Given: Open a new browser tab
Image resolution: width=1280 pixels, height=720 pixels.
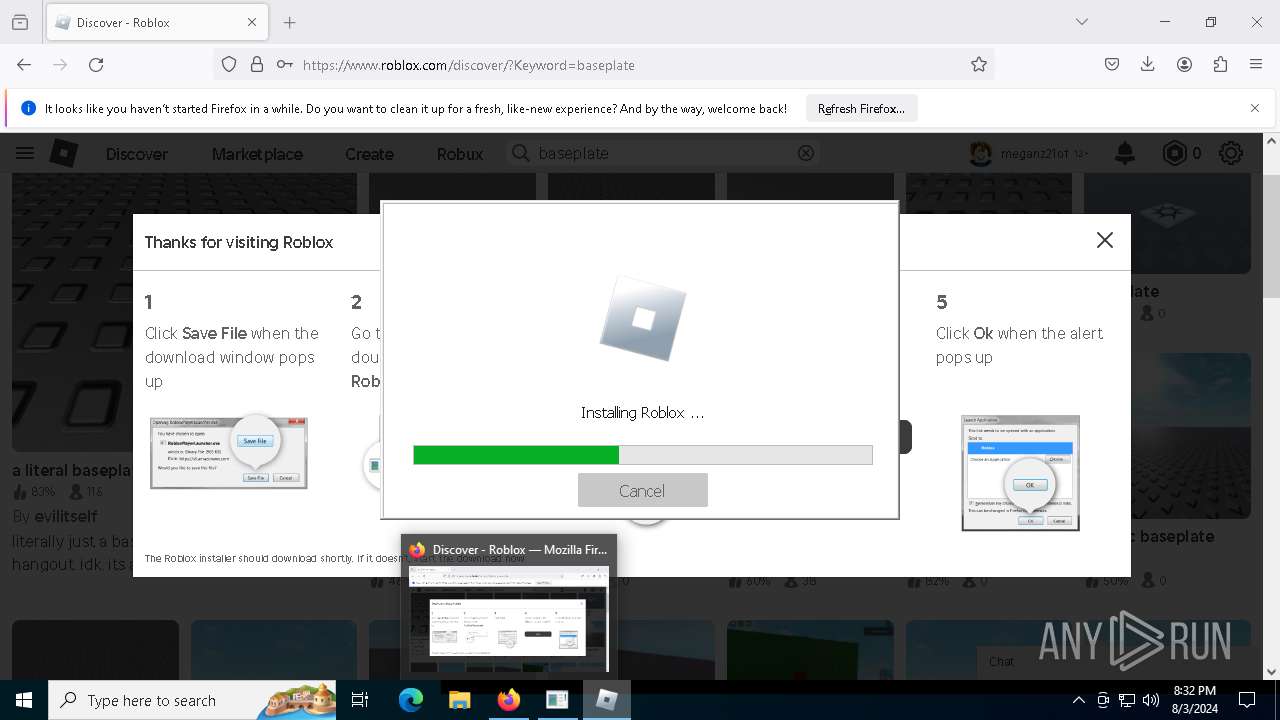Looking at the screenshot, I should tap(290, 22).
